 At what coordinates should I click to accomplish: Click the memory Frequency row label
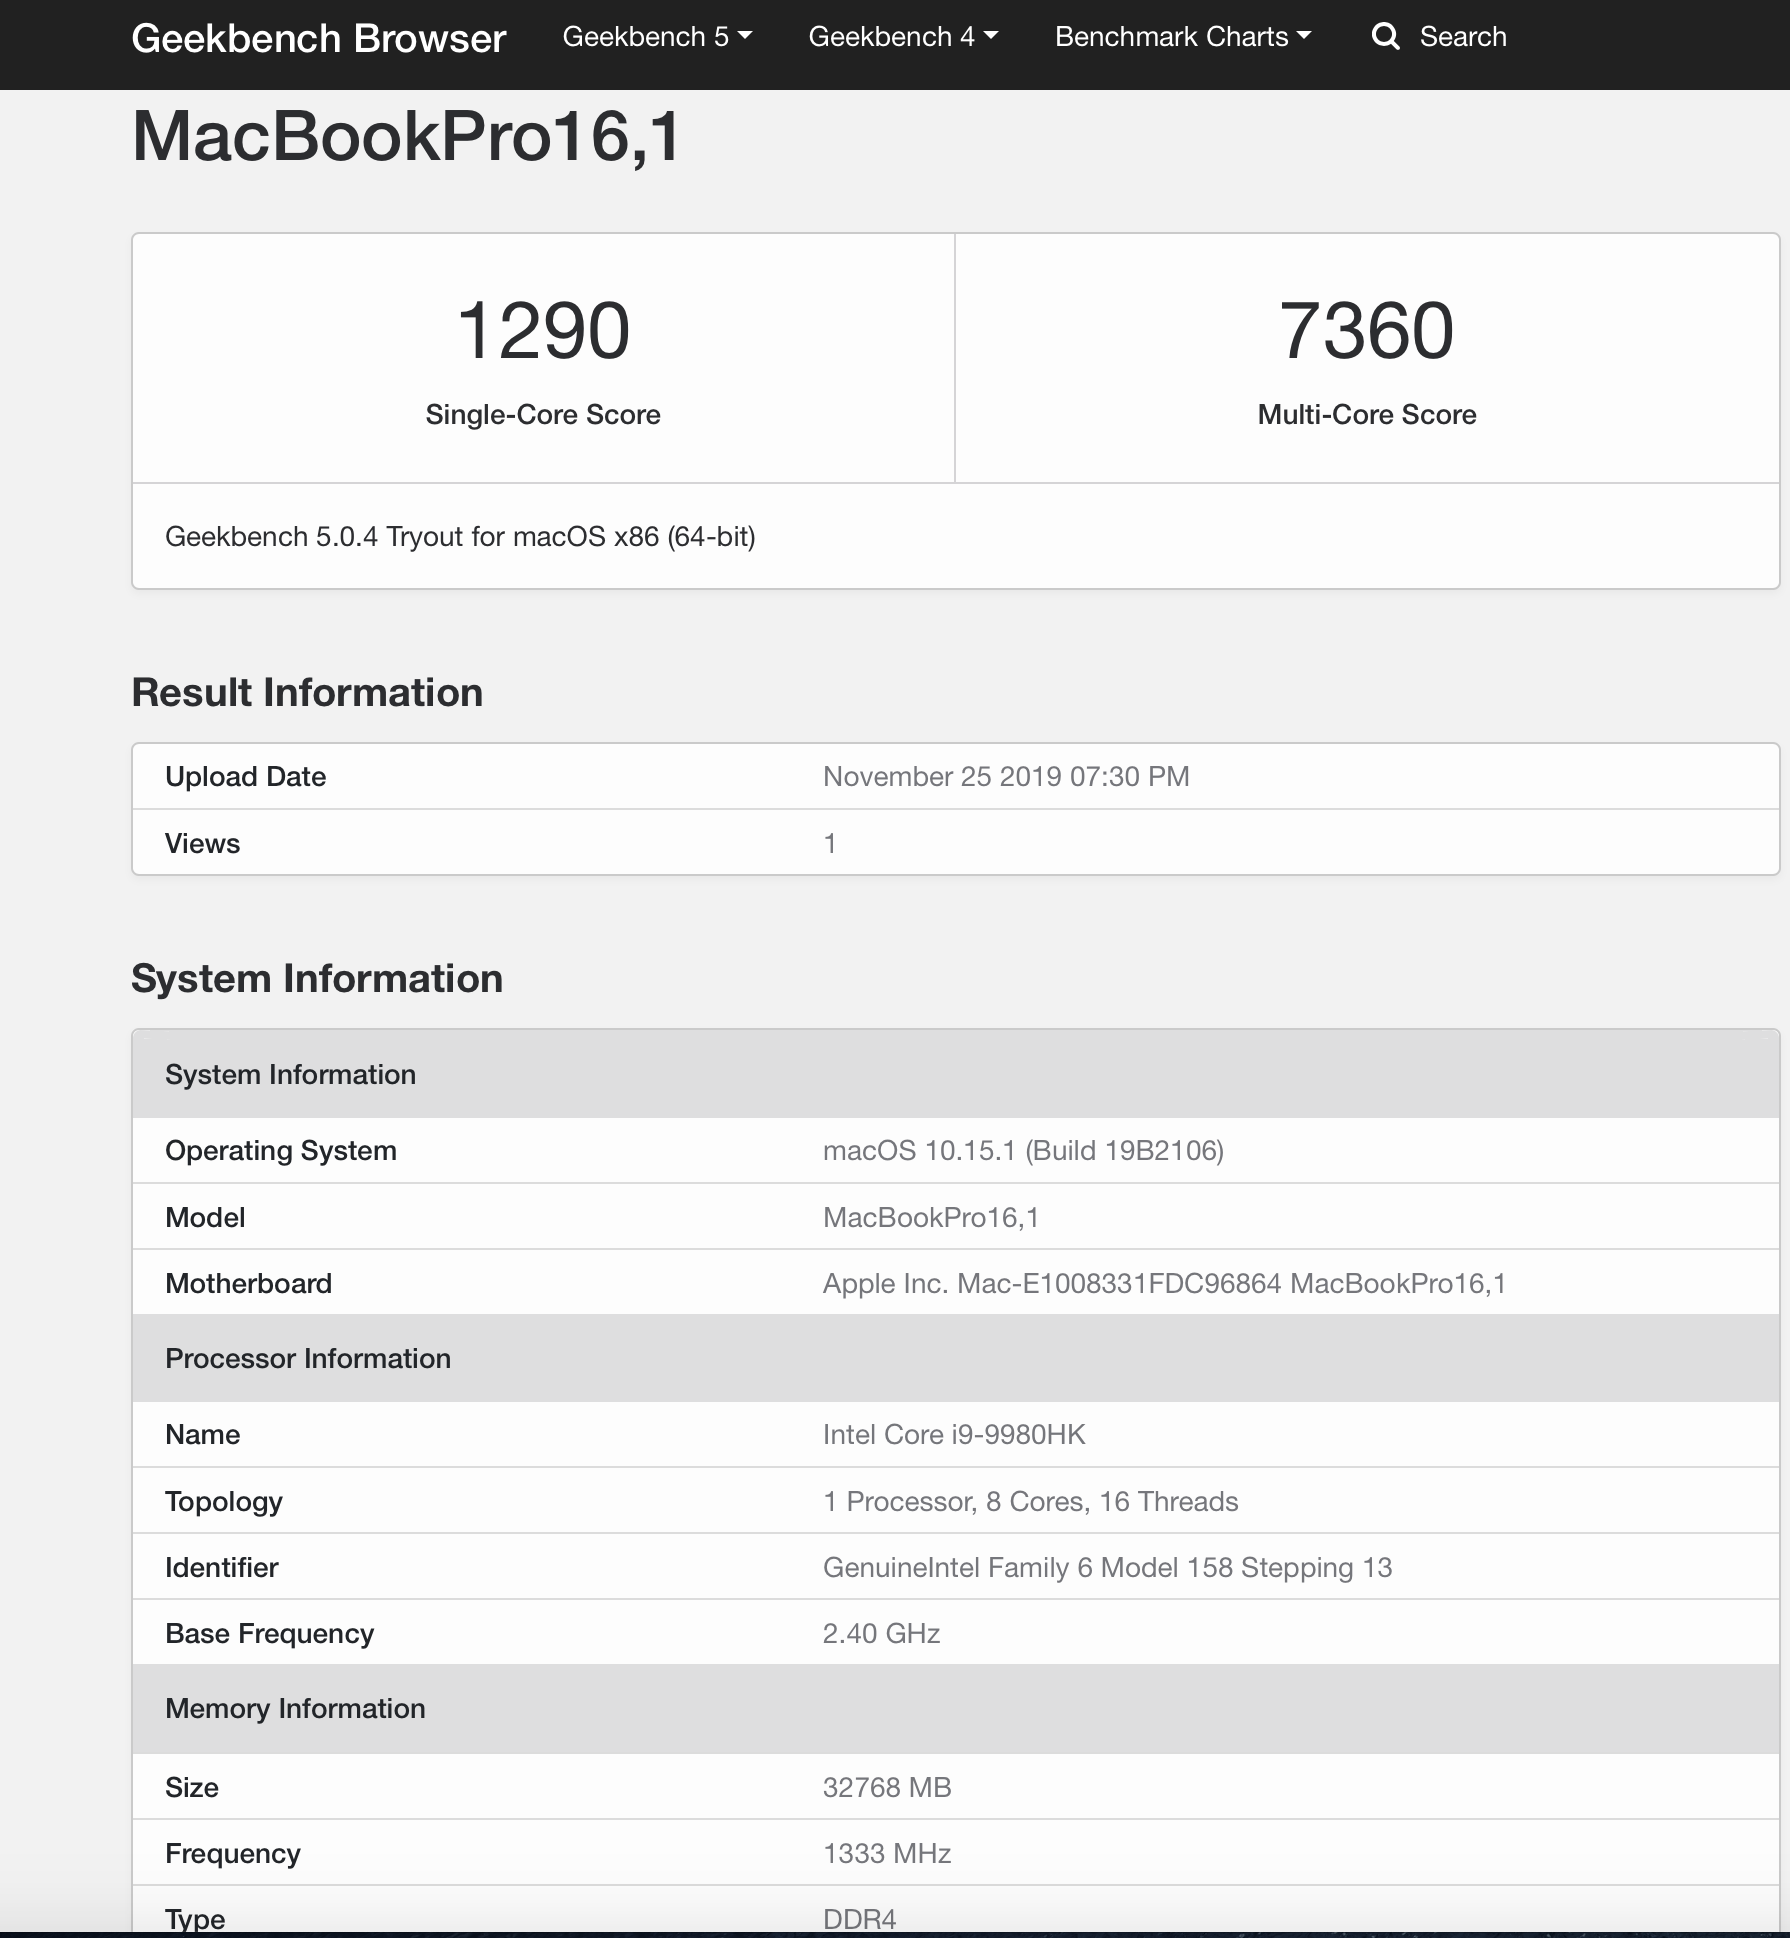pyautogui.click(x=233, y=1854)
